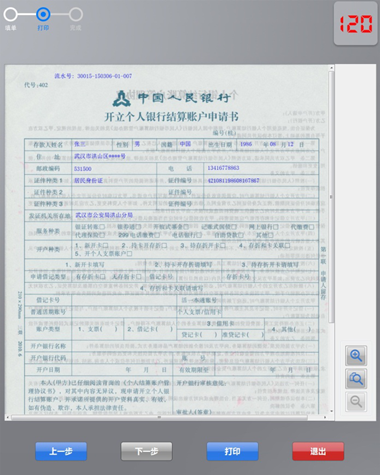Select the highlighted 打印 step circle

click(43, 14)
